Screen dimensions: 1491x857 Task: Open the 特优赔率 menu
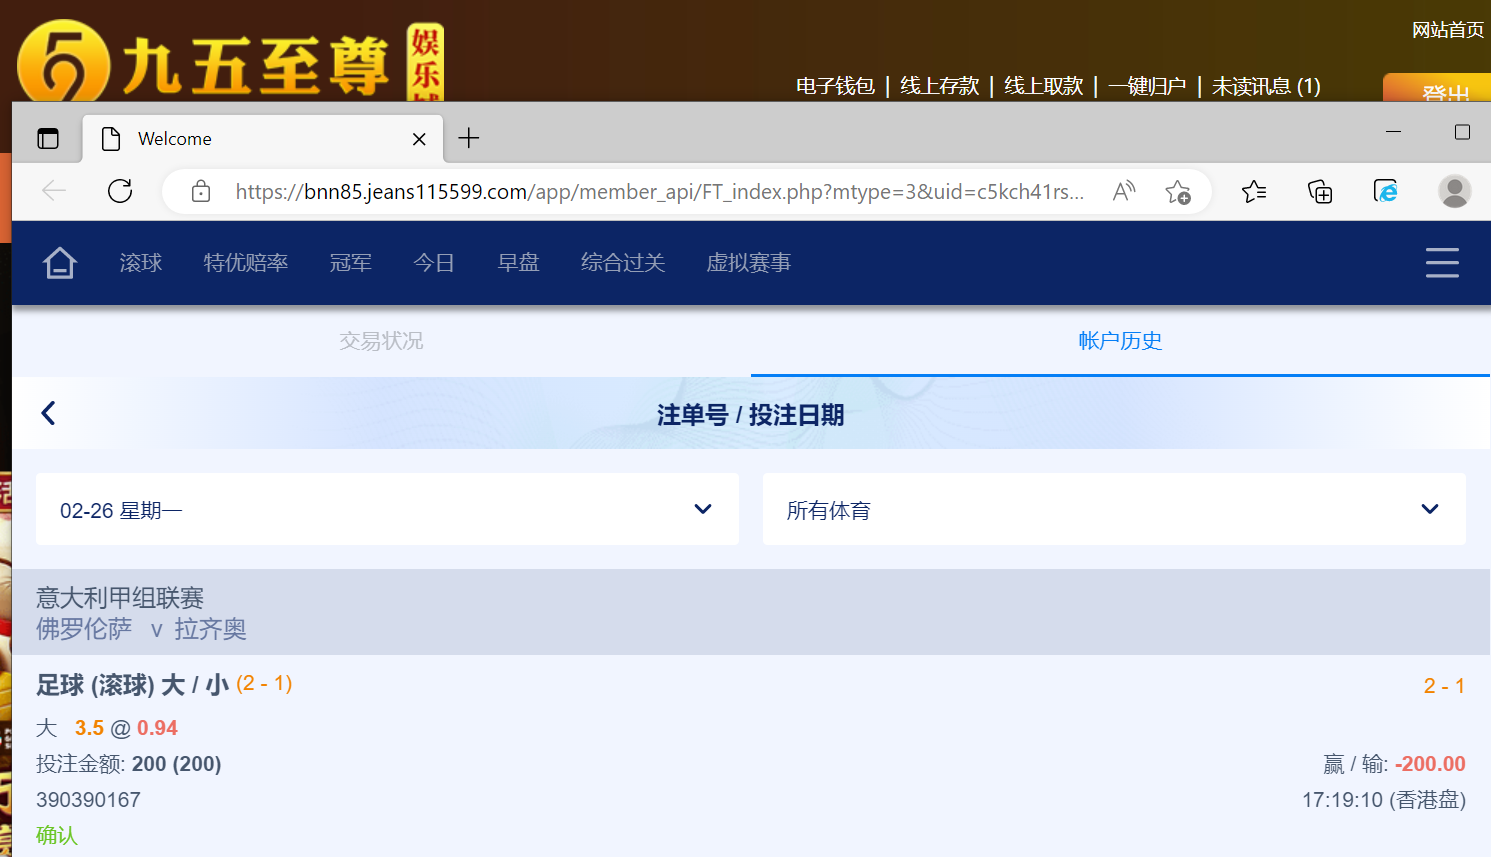click(x=246, y=263)
